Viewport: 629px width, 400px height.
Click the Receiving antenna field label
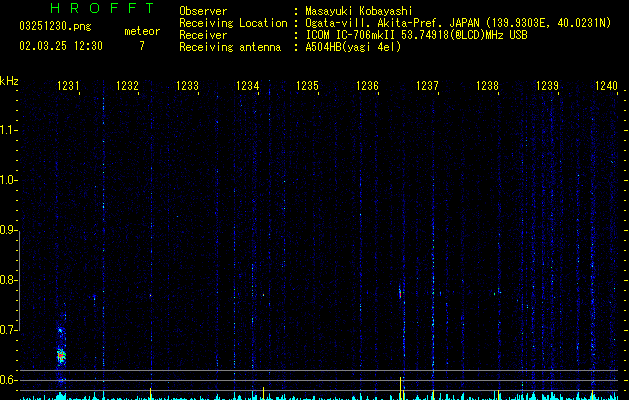point(230,47)
